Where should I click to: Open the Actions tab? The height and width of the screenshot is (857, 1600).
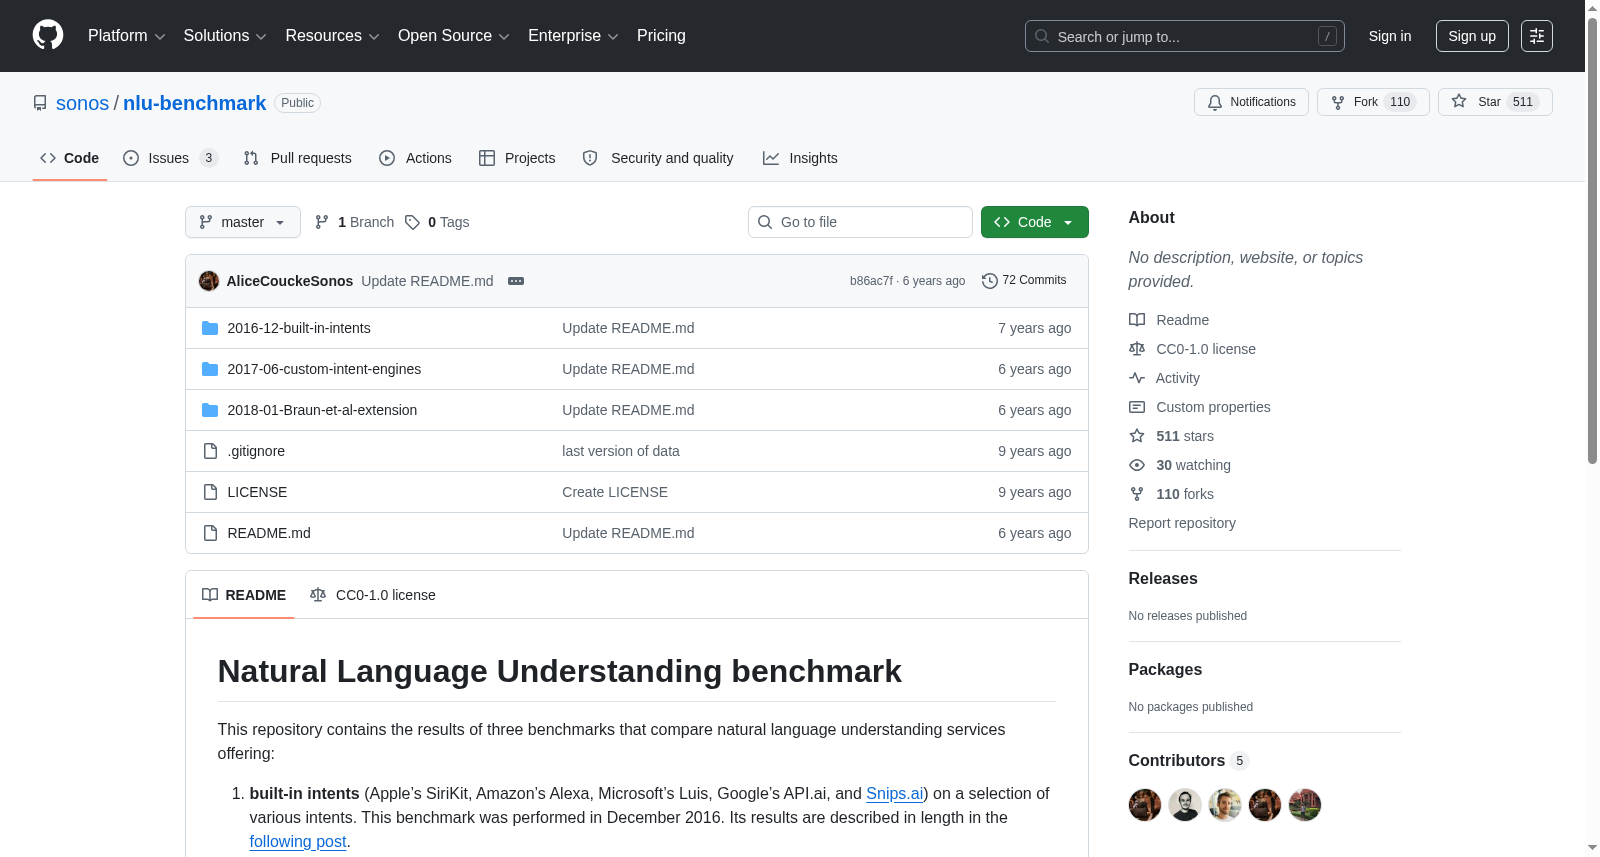(x=416, y=158)
